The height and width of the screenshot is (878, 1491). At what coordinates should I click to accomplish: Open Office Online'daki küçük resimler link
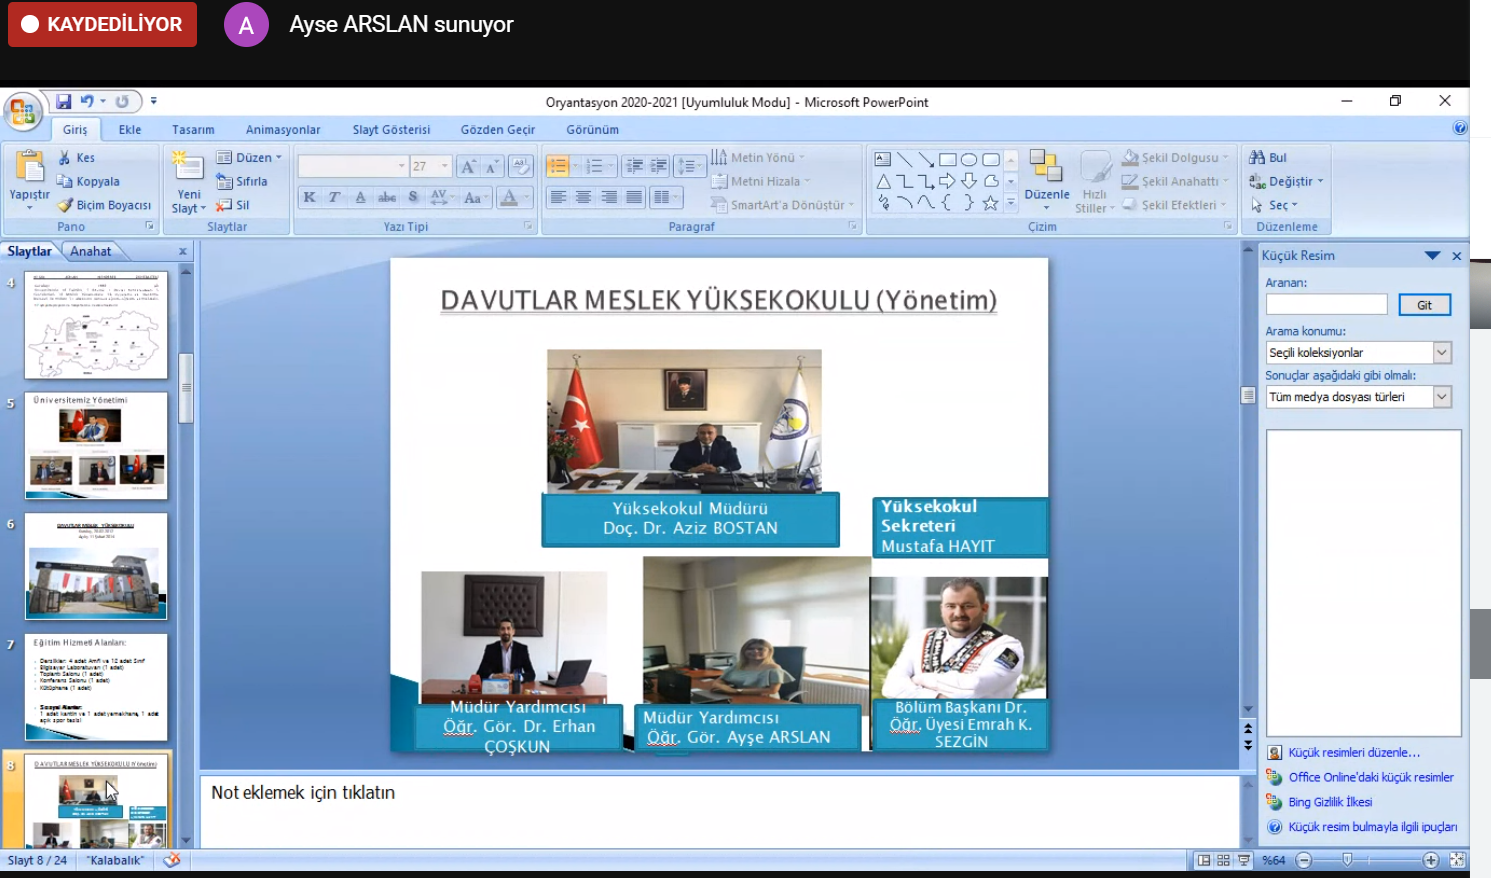[x=1370, y=777]
